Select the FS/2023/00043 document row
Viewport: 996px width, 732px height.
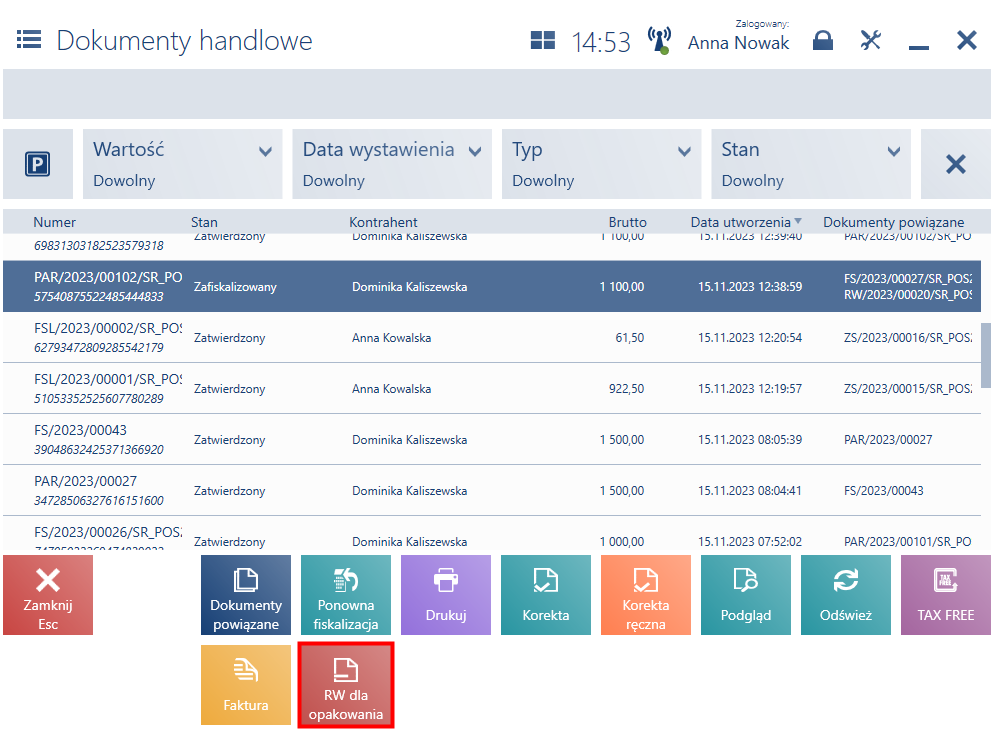(x=492, y=440)
